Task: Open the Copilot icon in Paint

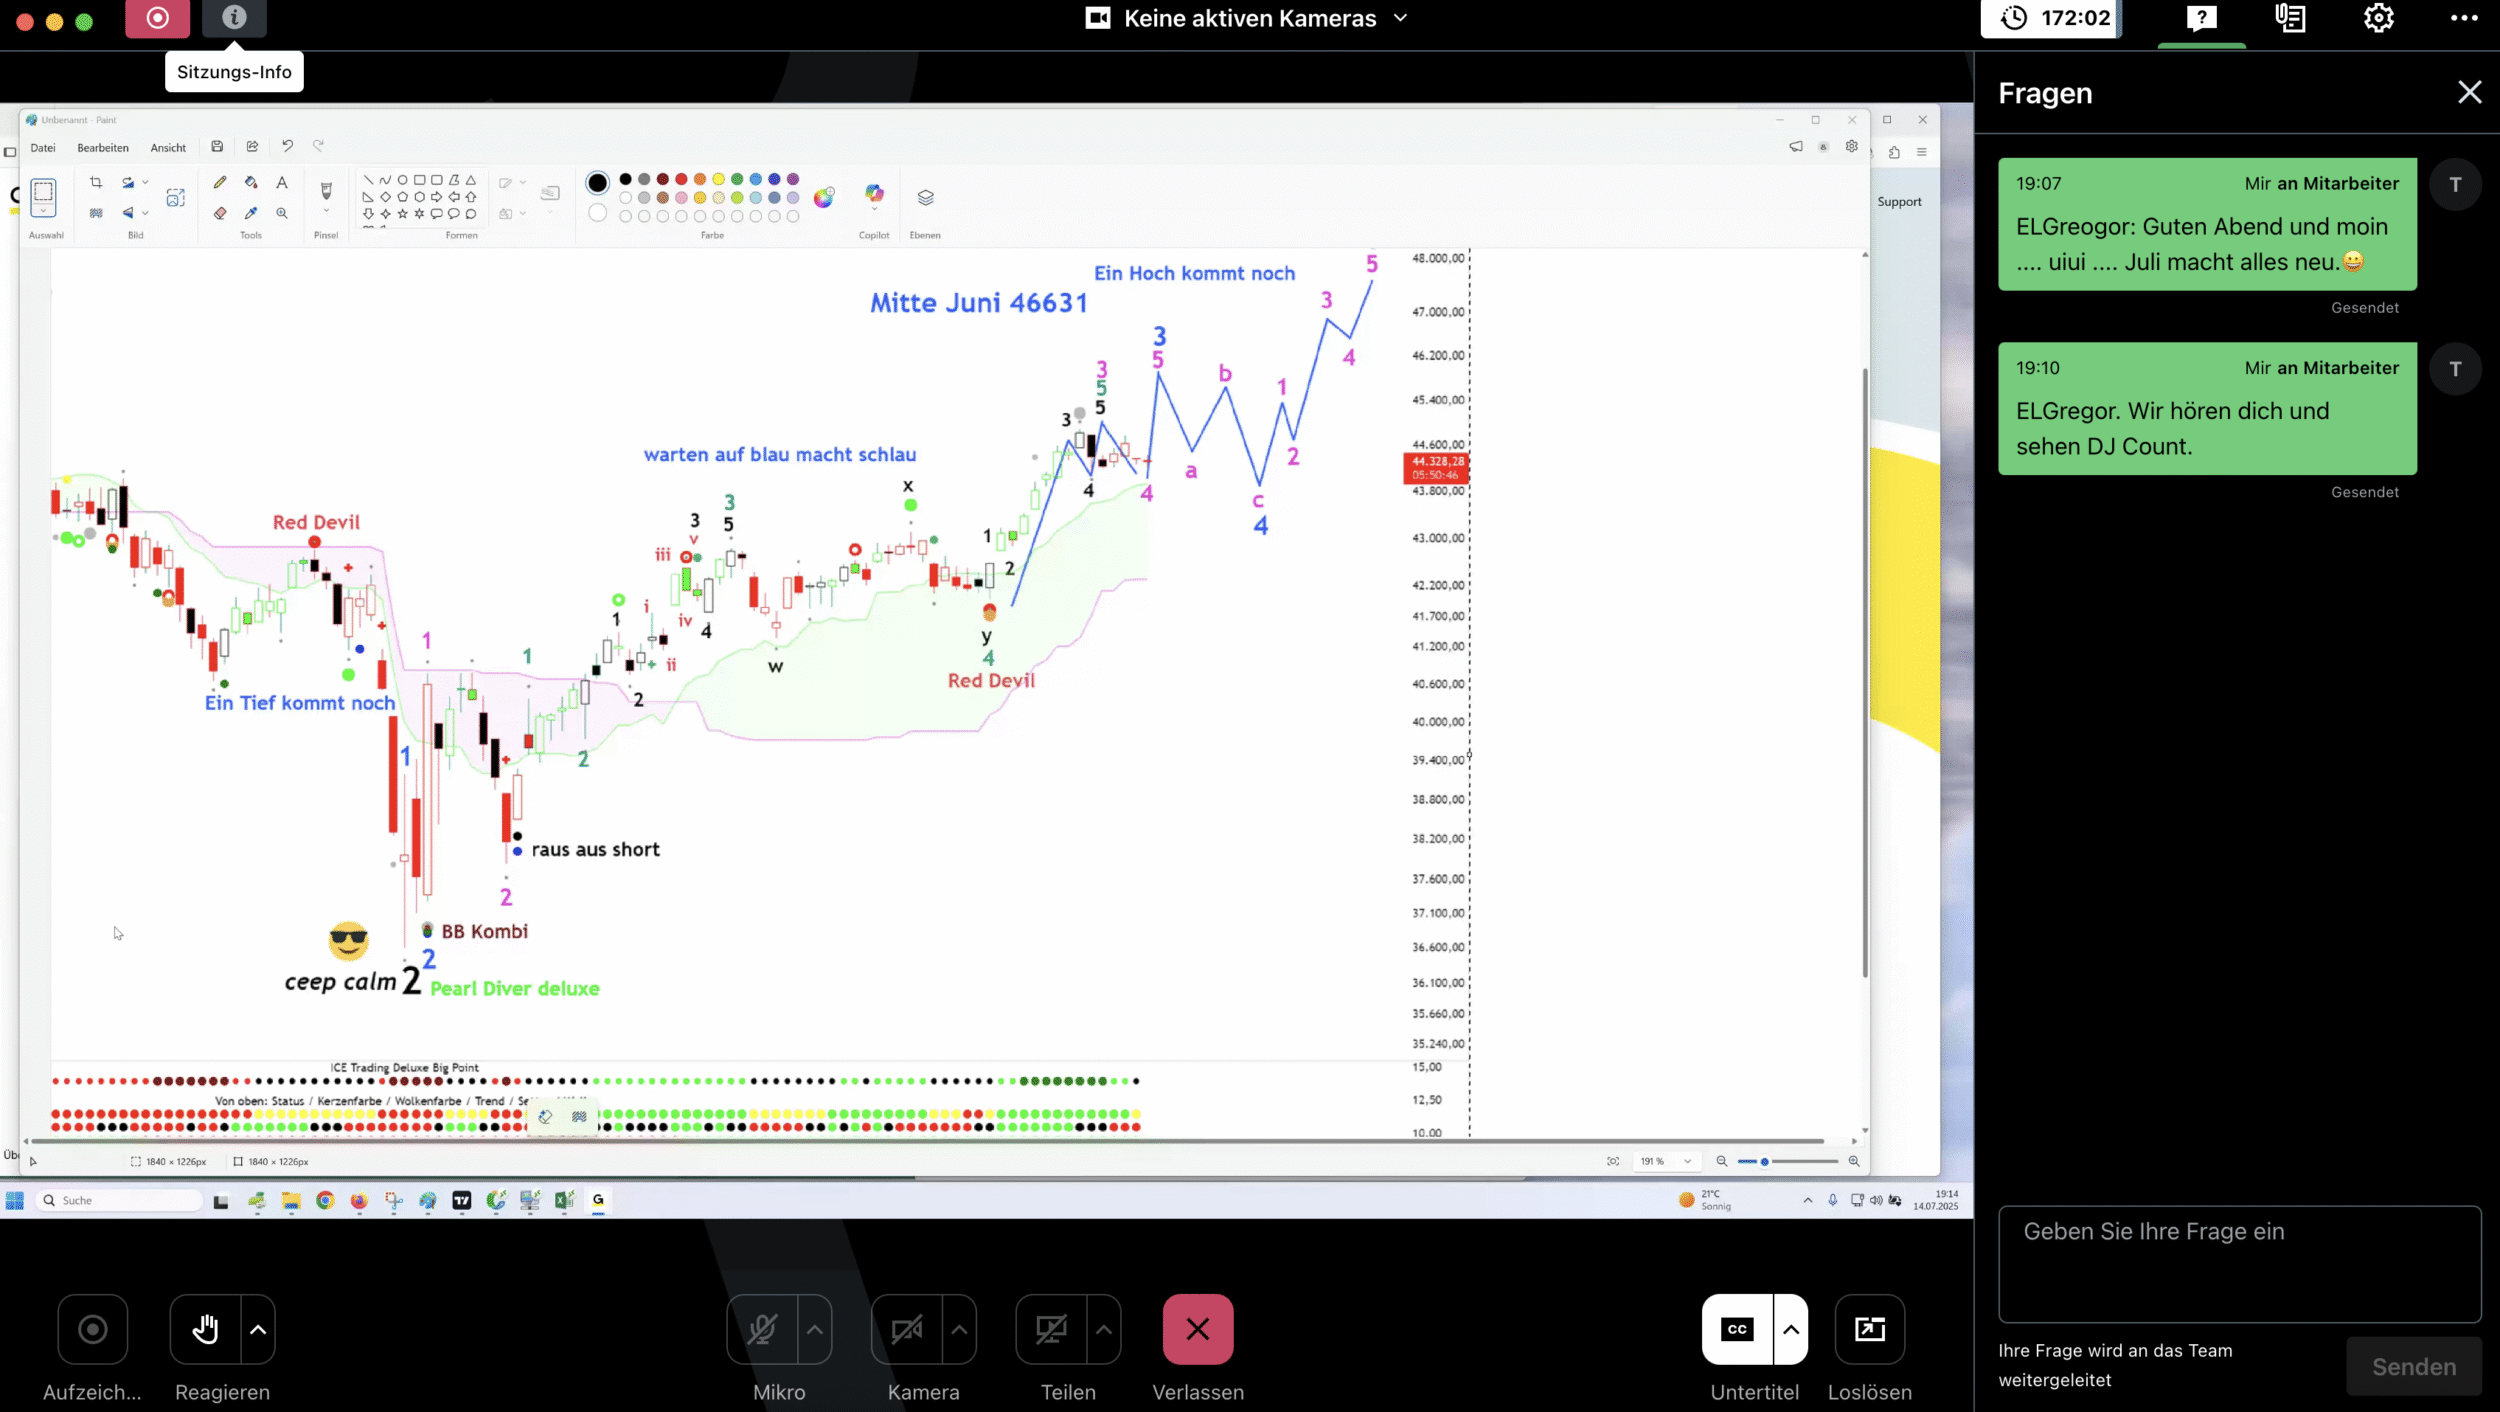Action: click(874, 194)
